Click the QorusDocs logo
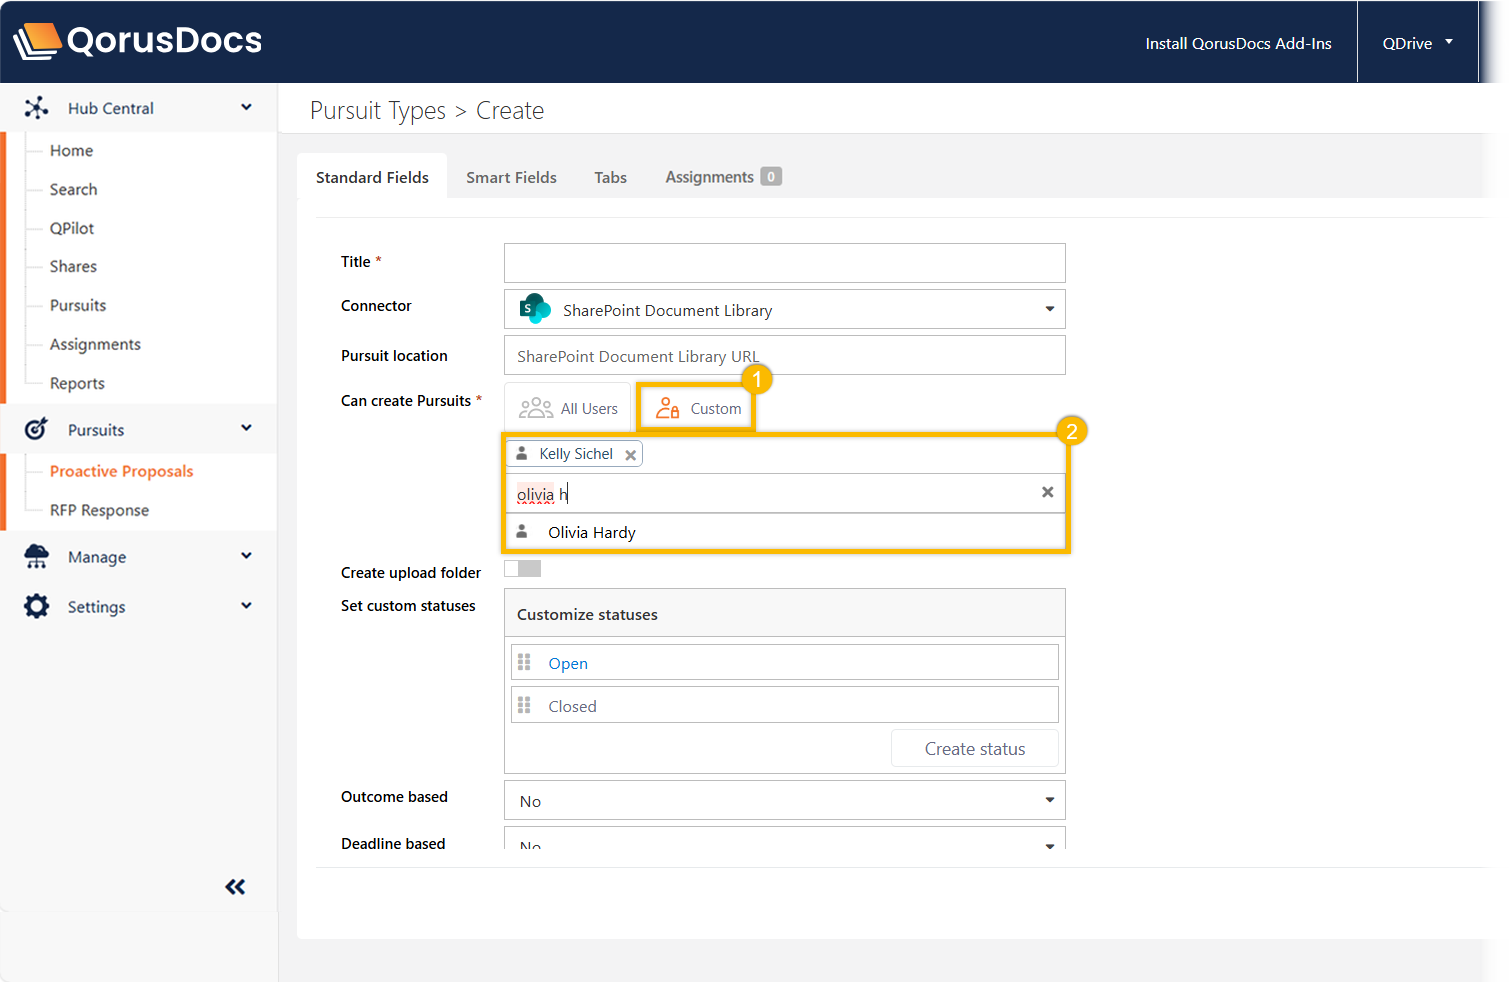1509x982 pixels. pos(138,41)
